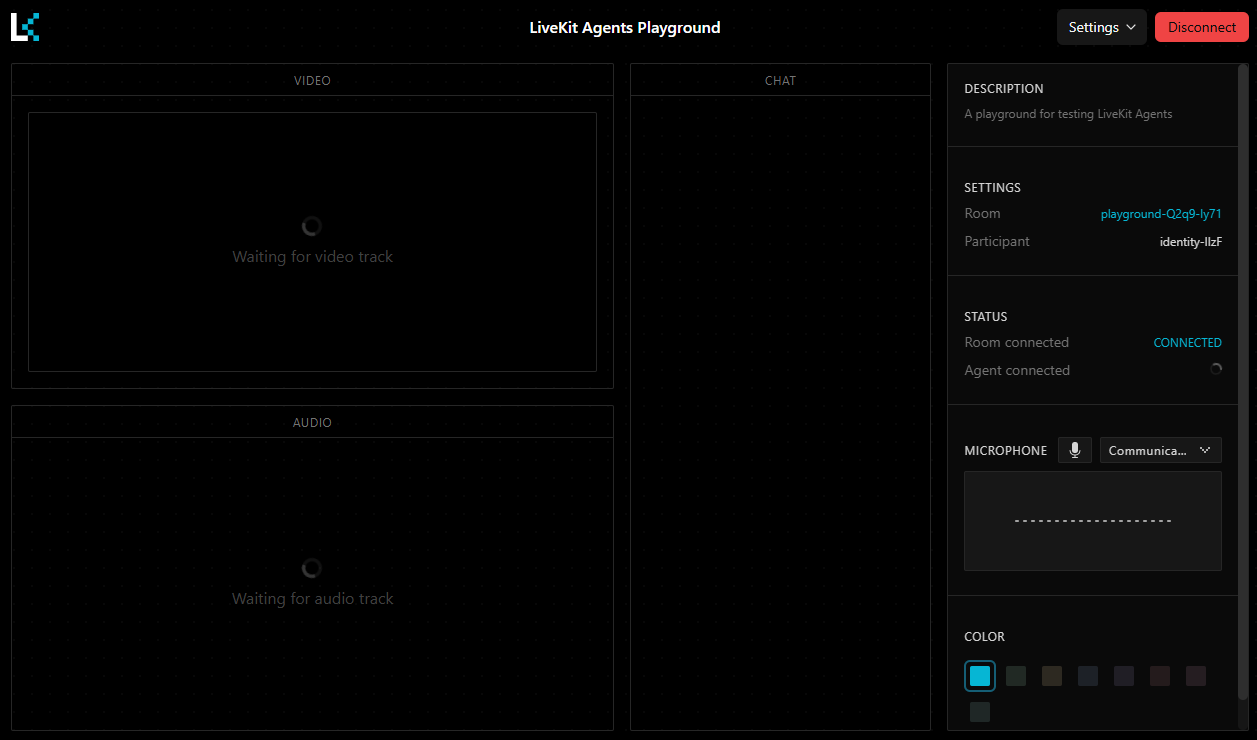The height and width of the screenshot is (740, 1257).
Task: Click the right panel vertical scrollbar
Action: click(1243, 382)
